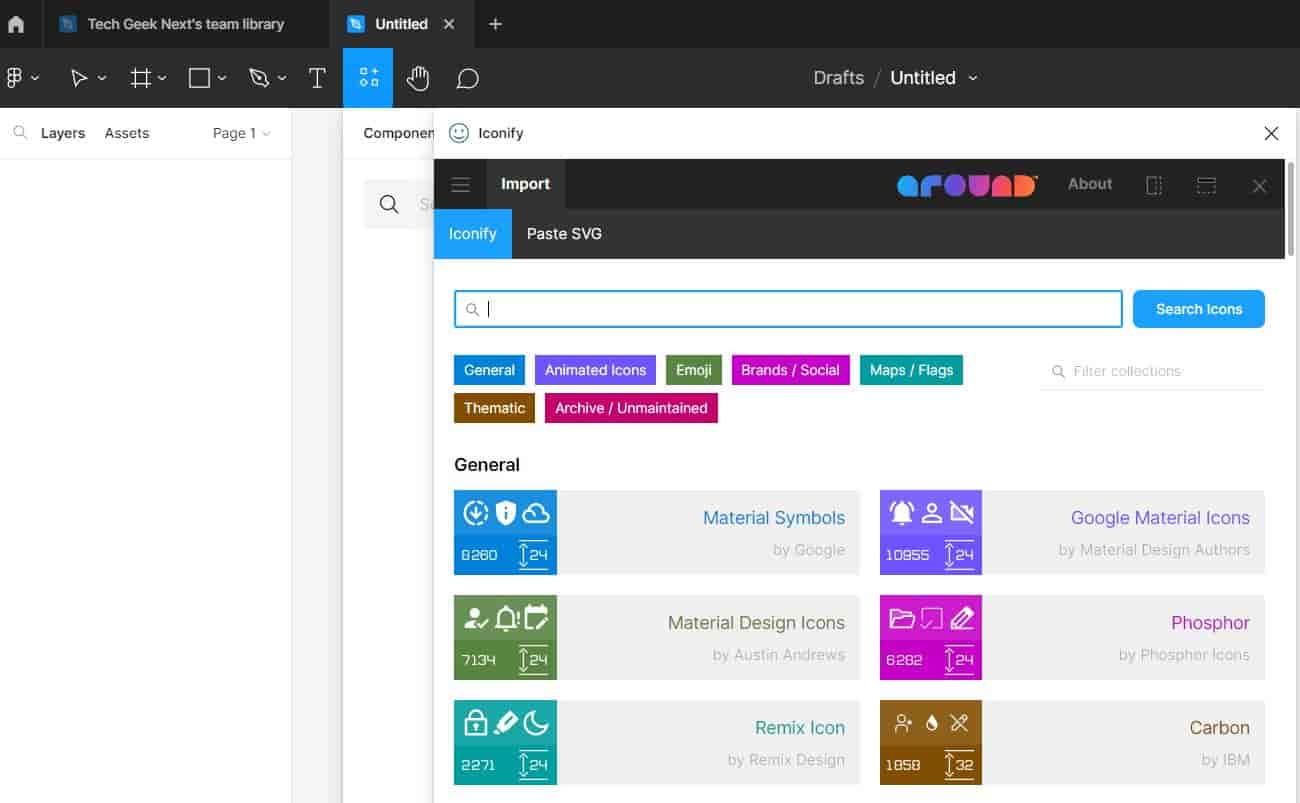Expand the Pen tools dropdown arrow

(282, 78)
